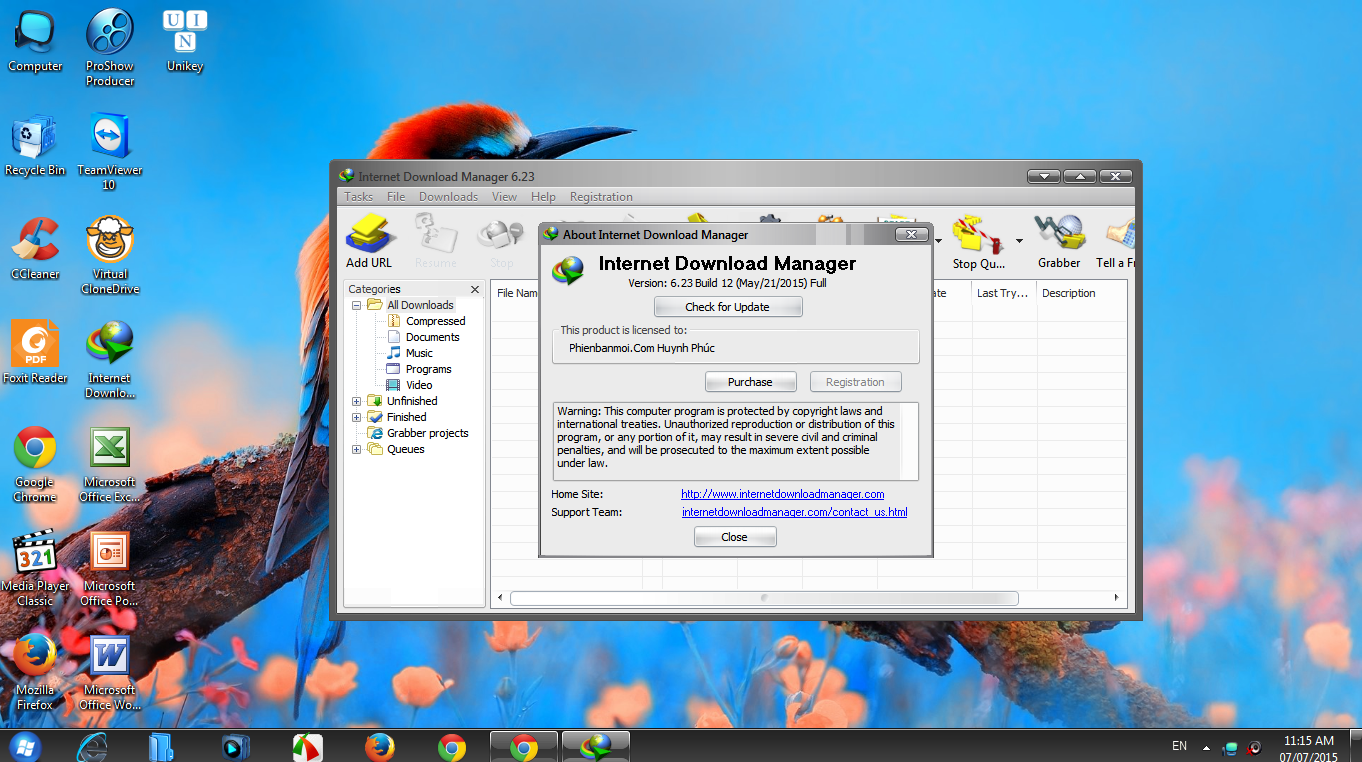The height and width of the screenshot is (762, 1362).
Task: Collapse the All Downloads tree node
Action: point(356,305)
